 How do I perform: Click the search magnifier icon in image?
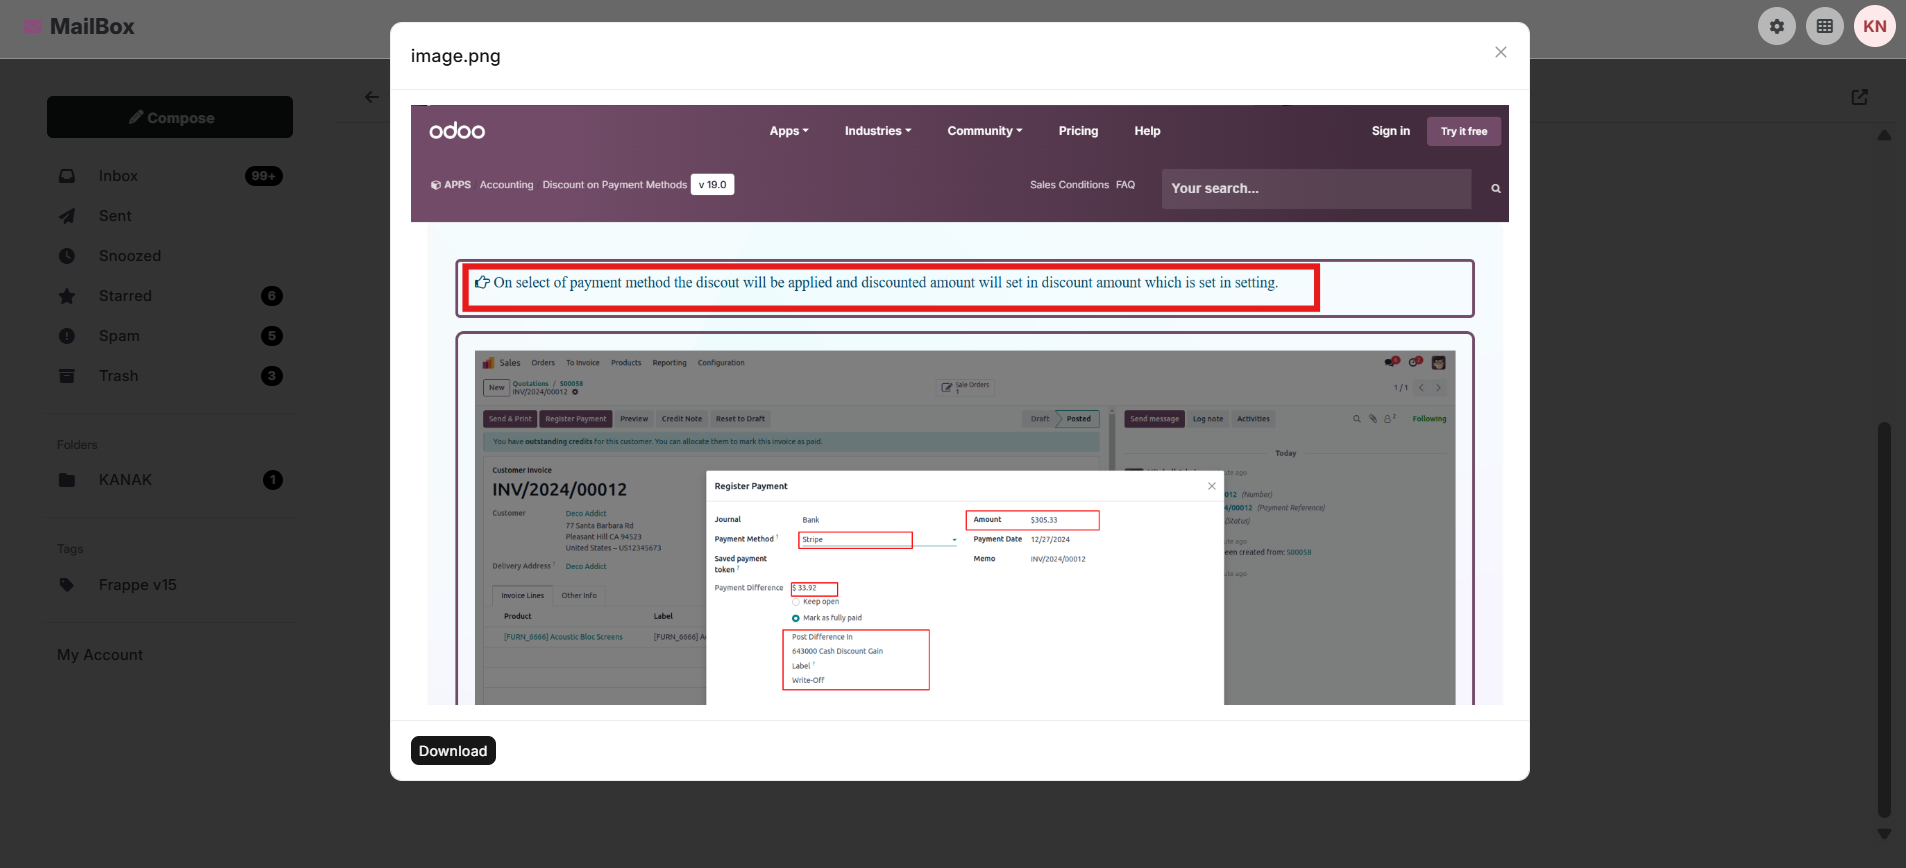coord(1496,188)
